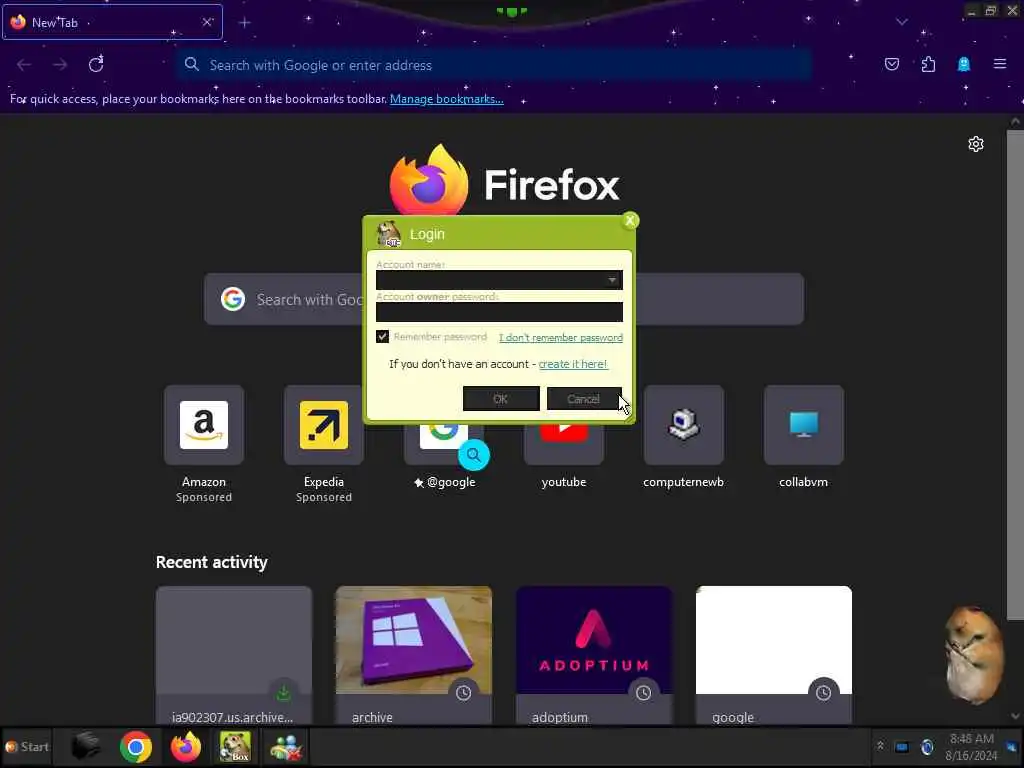The width and height of the screenshot is (1024, 768).
Task: Focus the Search with Google address bar
Action: [494, 65]
